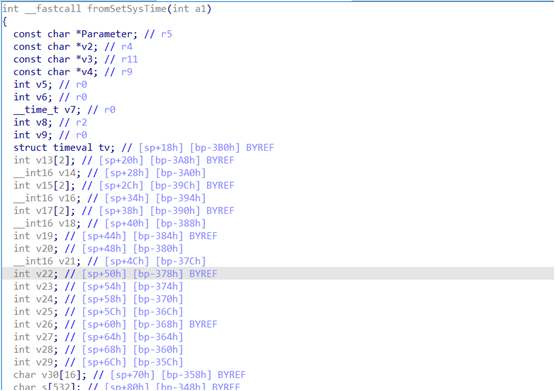Select the v15[2] array declaration
Viewport: 555px width, 391px height.
(44, 185)
